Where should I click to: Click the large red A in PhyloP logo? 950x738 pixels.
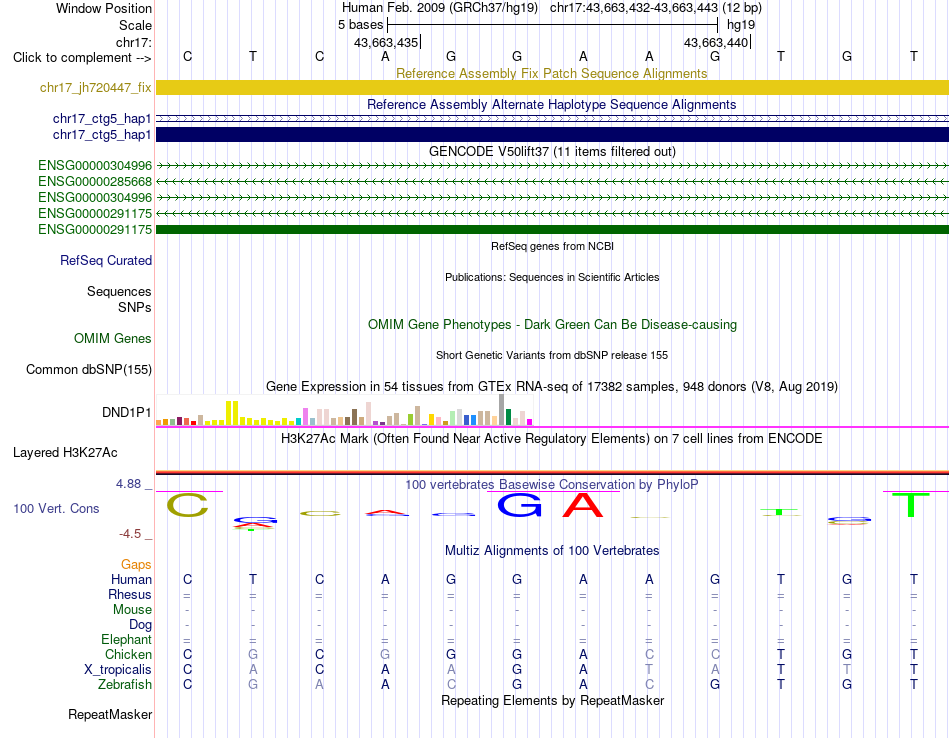[583, 505]
